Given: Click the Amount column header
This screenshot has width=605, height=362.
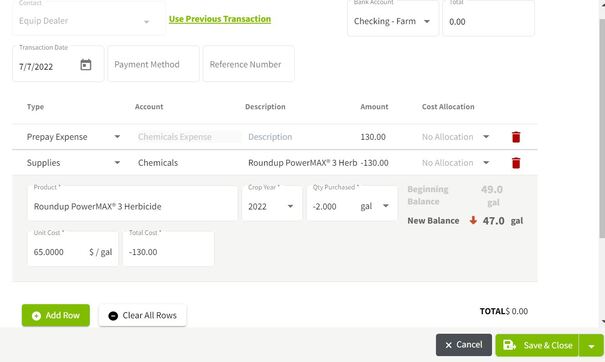Looking at the screenshot, I should (374, 107).
